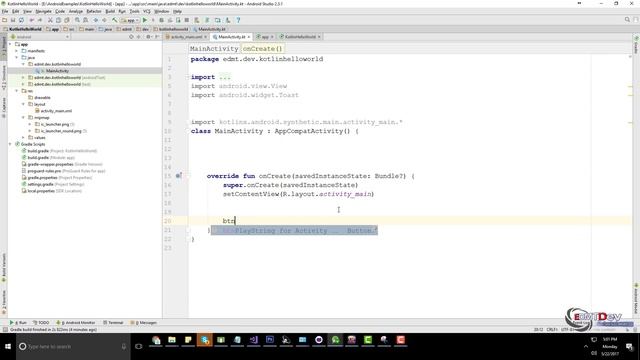The height and width of the screenshot is (360, 640).
Task: Click the Cut scissors icon
Action: coord(50,20)
